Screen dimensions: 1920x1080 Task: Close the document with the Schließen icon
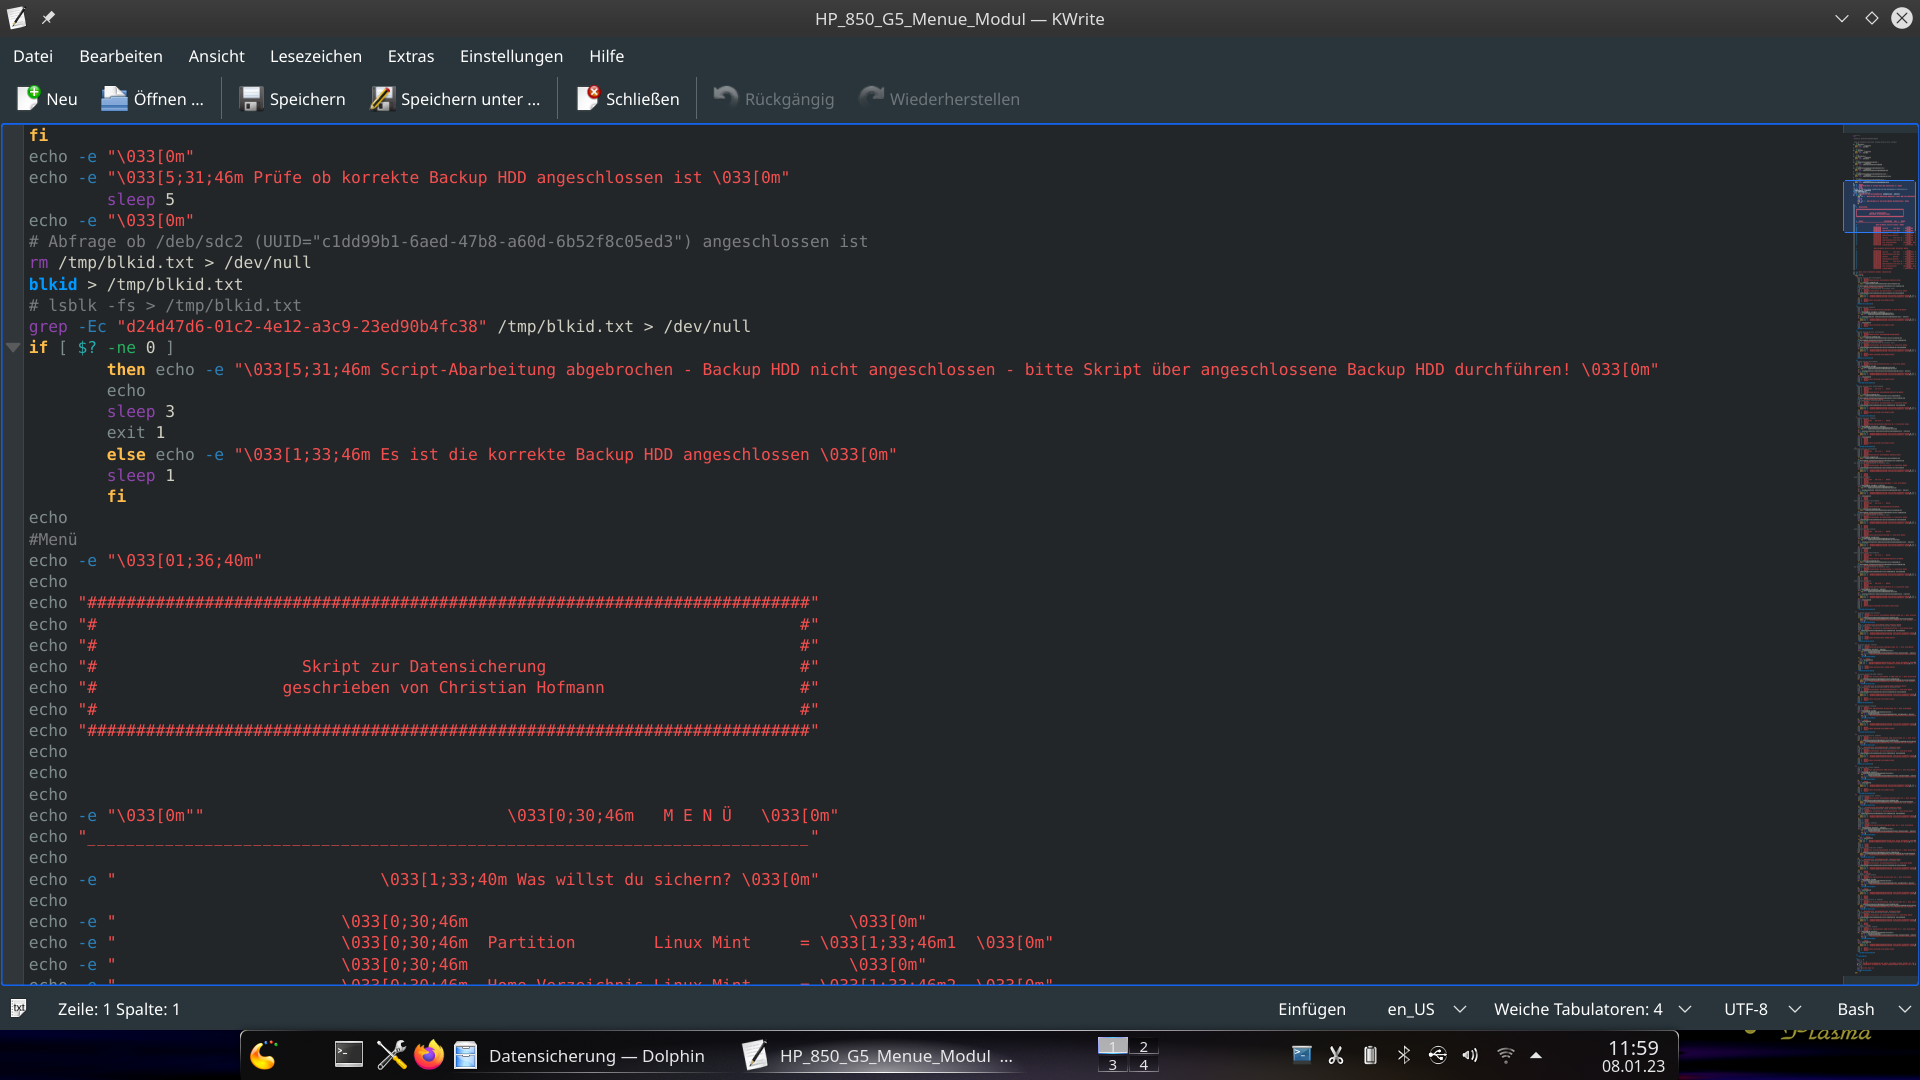588,98
